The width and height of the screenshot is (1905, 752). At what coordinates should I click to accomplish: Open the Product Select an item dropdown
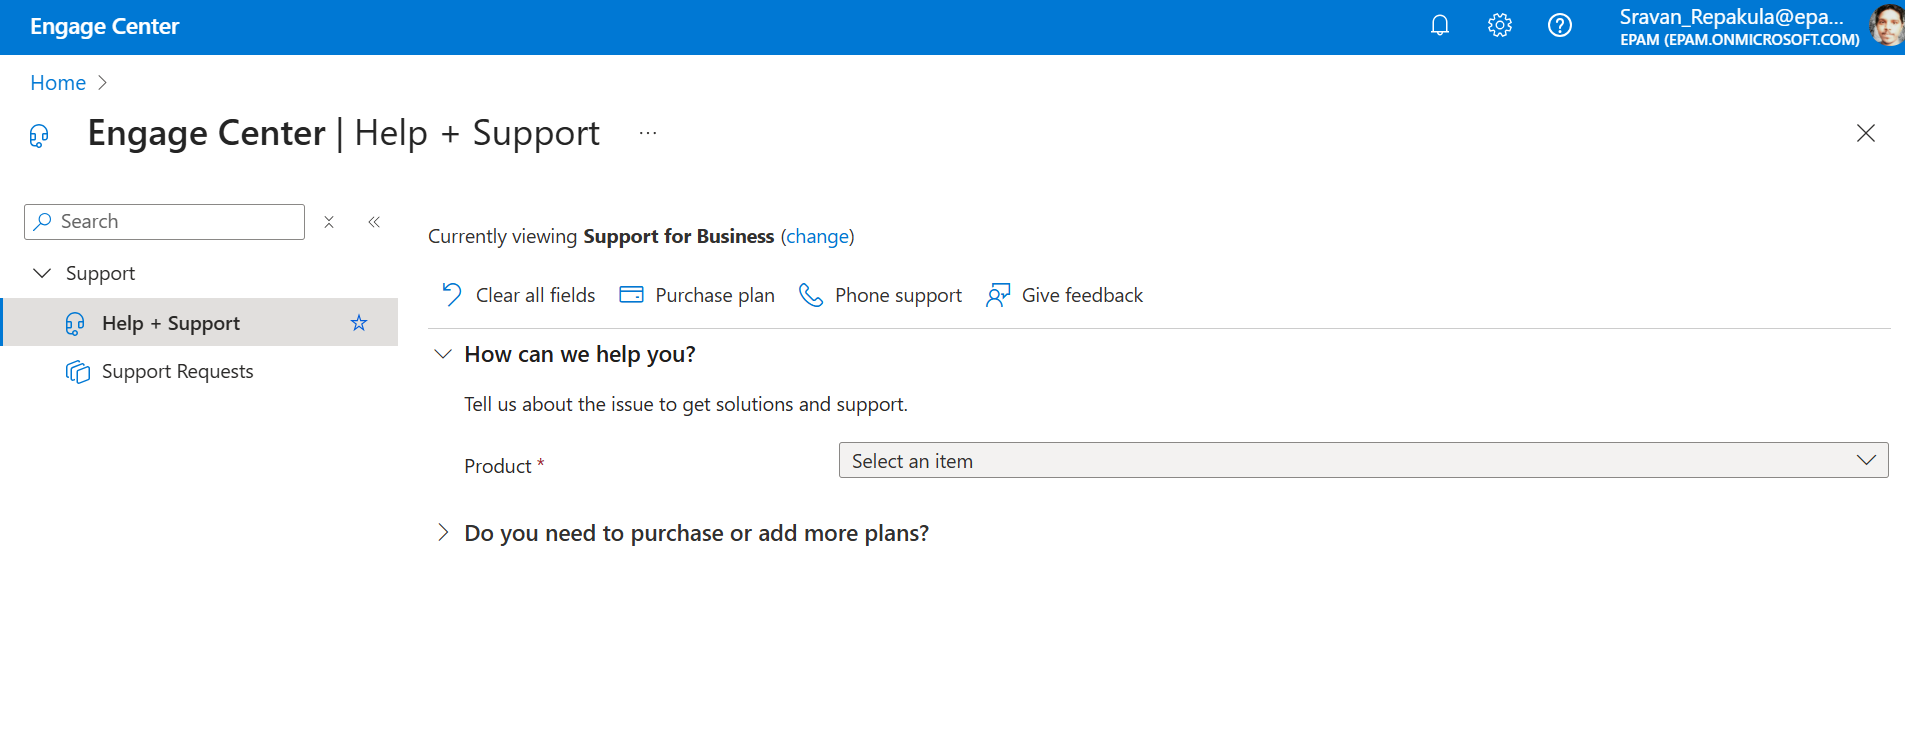point(1363,460)
